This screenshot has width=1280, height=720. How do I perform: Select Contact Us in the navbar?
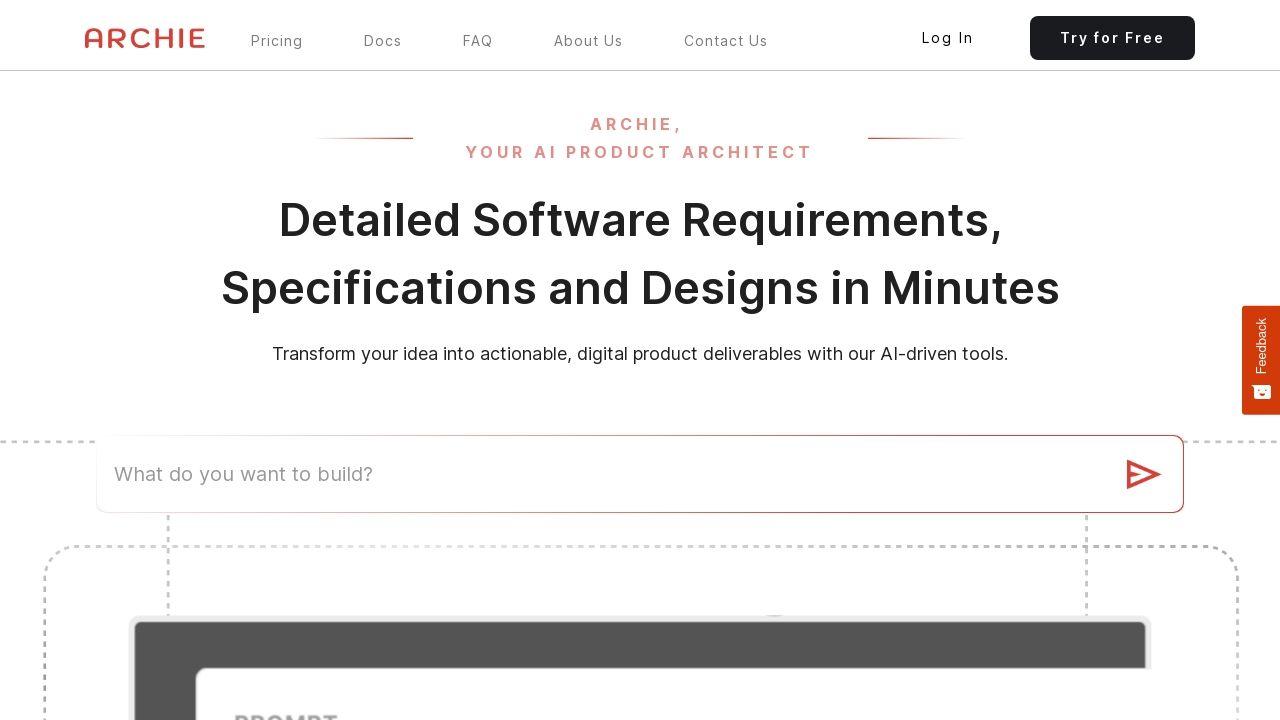(725, 41)
